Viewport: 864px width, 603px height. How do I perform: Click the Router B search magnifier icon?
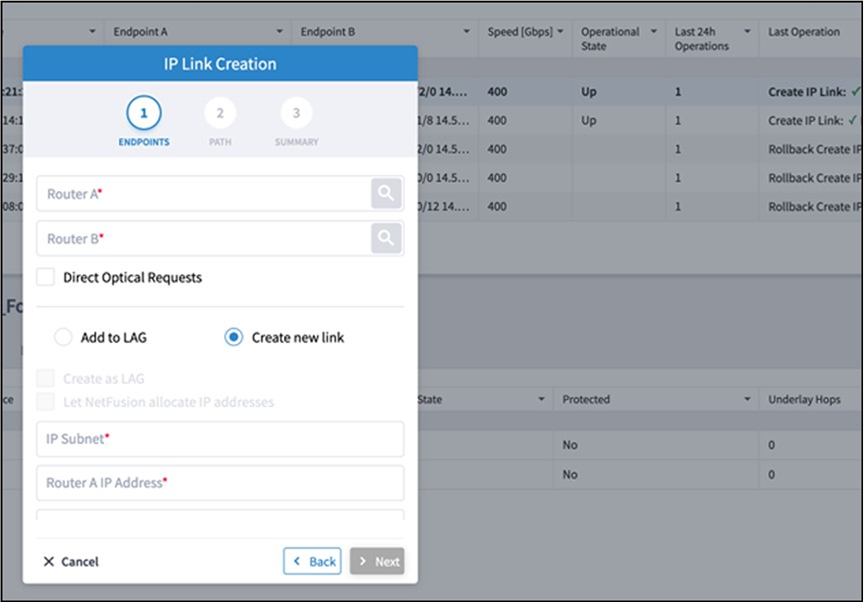click(x=386, y=238)
